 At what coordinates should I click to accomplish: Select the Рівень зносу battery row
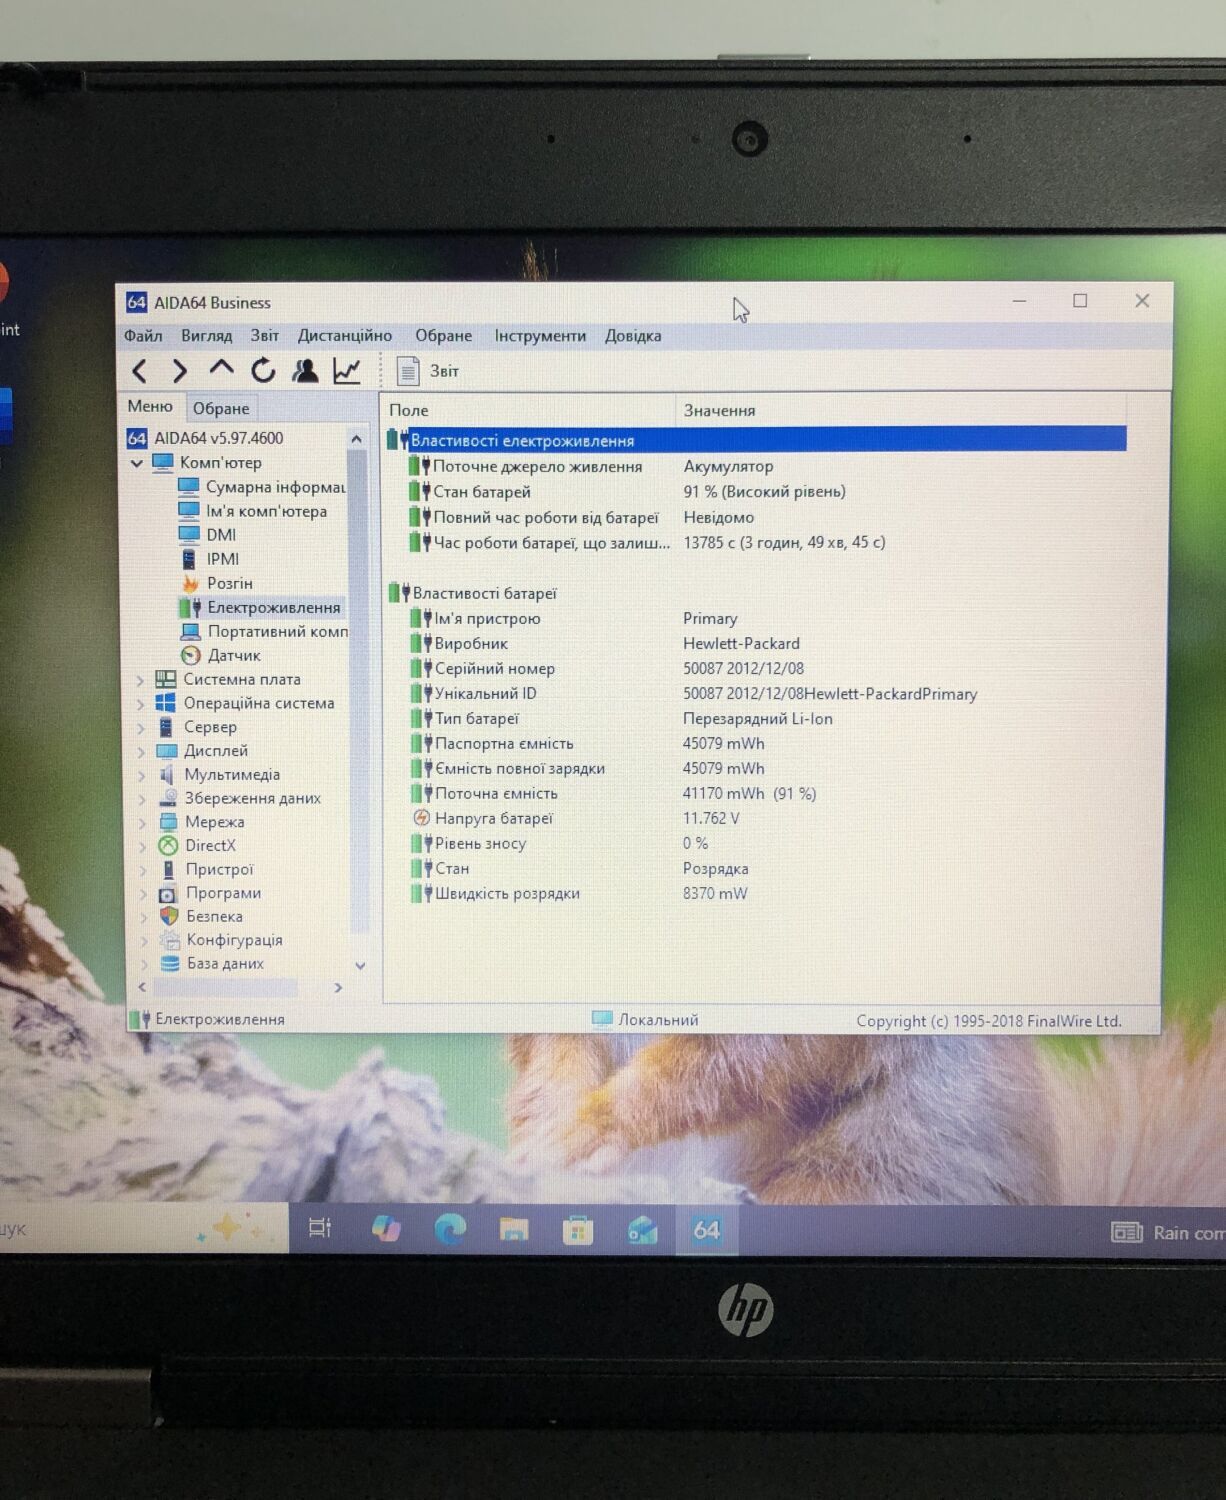point(480,844)
